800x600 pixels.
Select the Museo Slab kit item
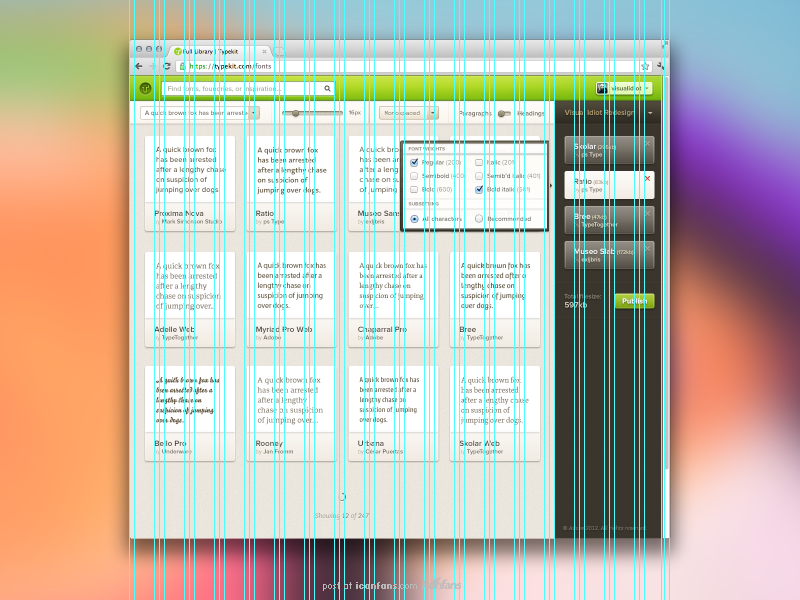click(609, 255)
